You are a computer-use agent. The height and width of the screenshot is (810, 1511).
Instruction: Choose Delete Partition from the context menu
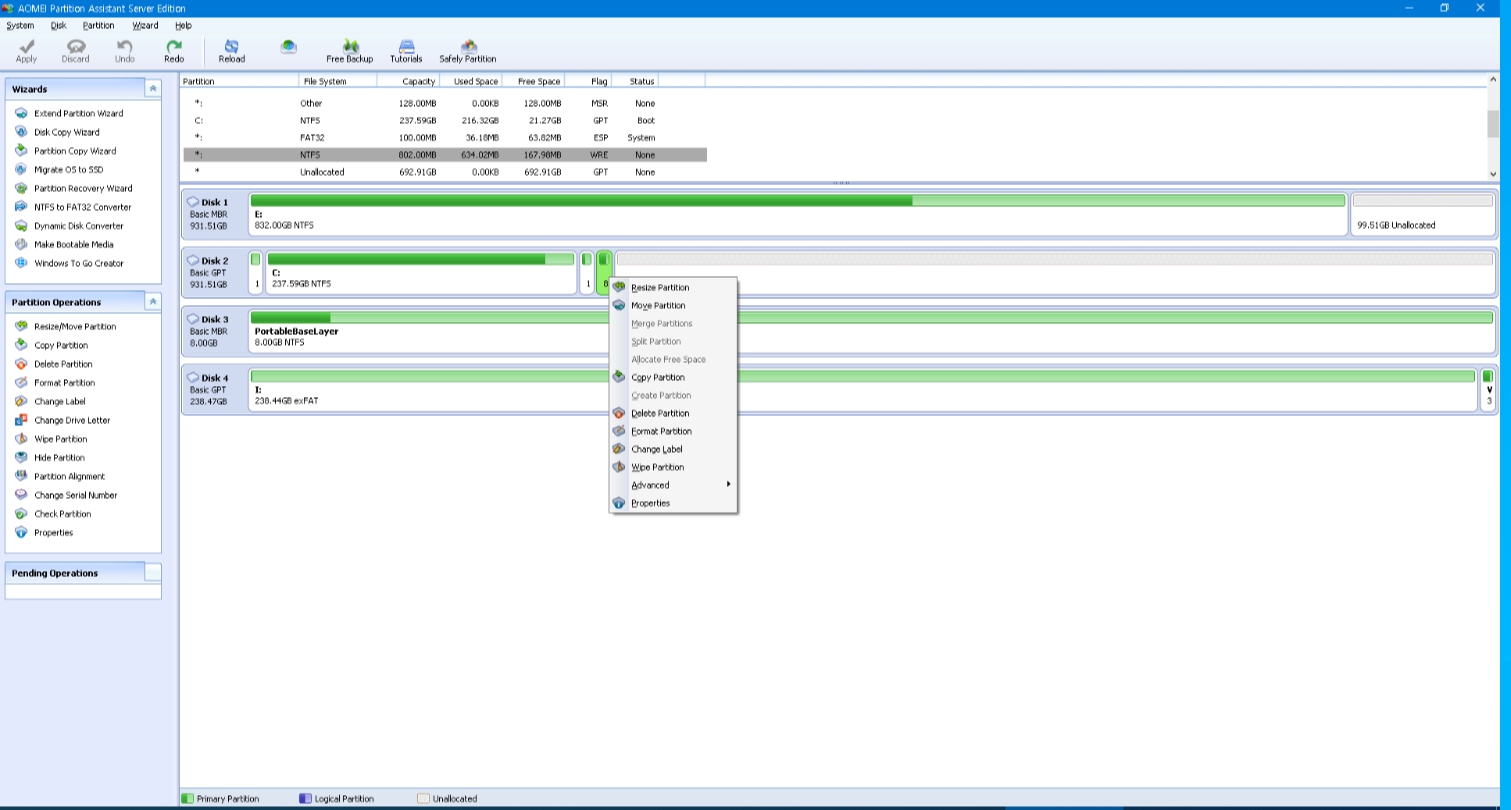pyautogui.click(x=673, y=414)
